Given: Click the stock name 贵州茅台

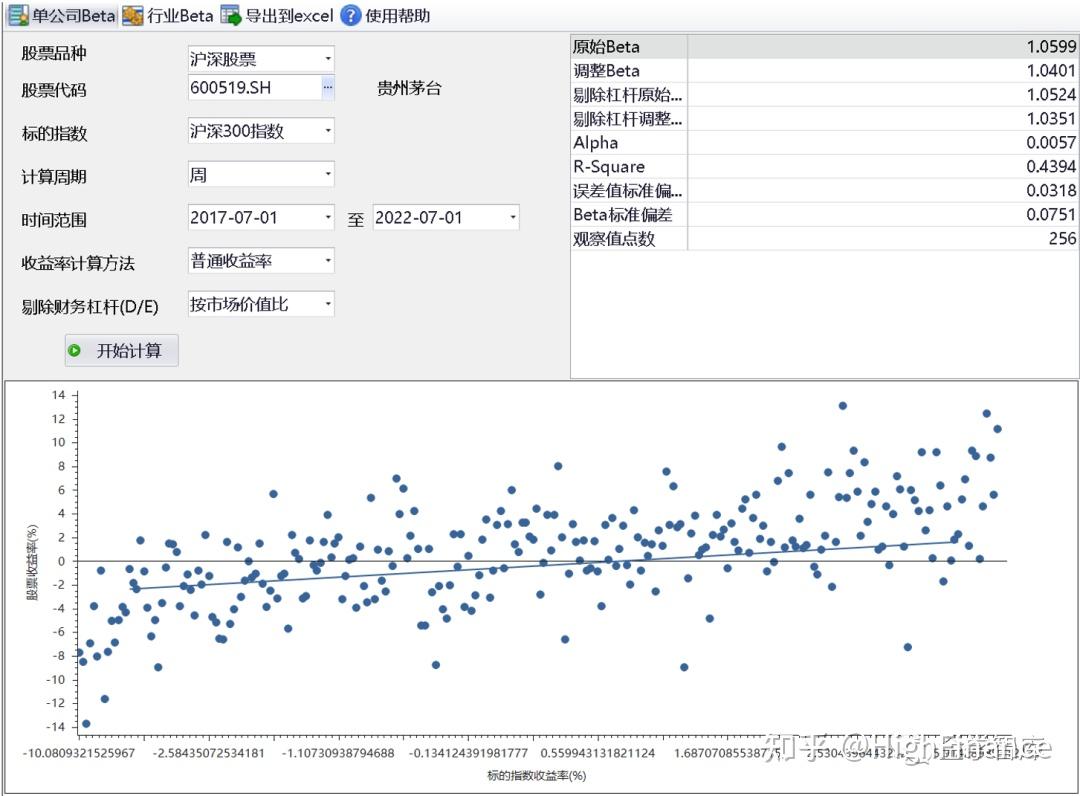Looking at the screenshot, I should pos(409,88).
